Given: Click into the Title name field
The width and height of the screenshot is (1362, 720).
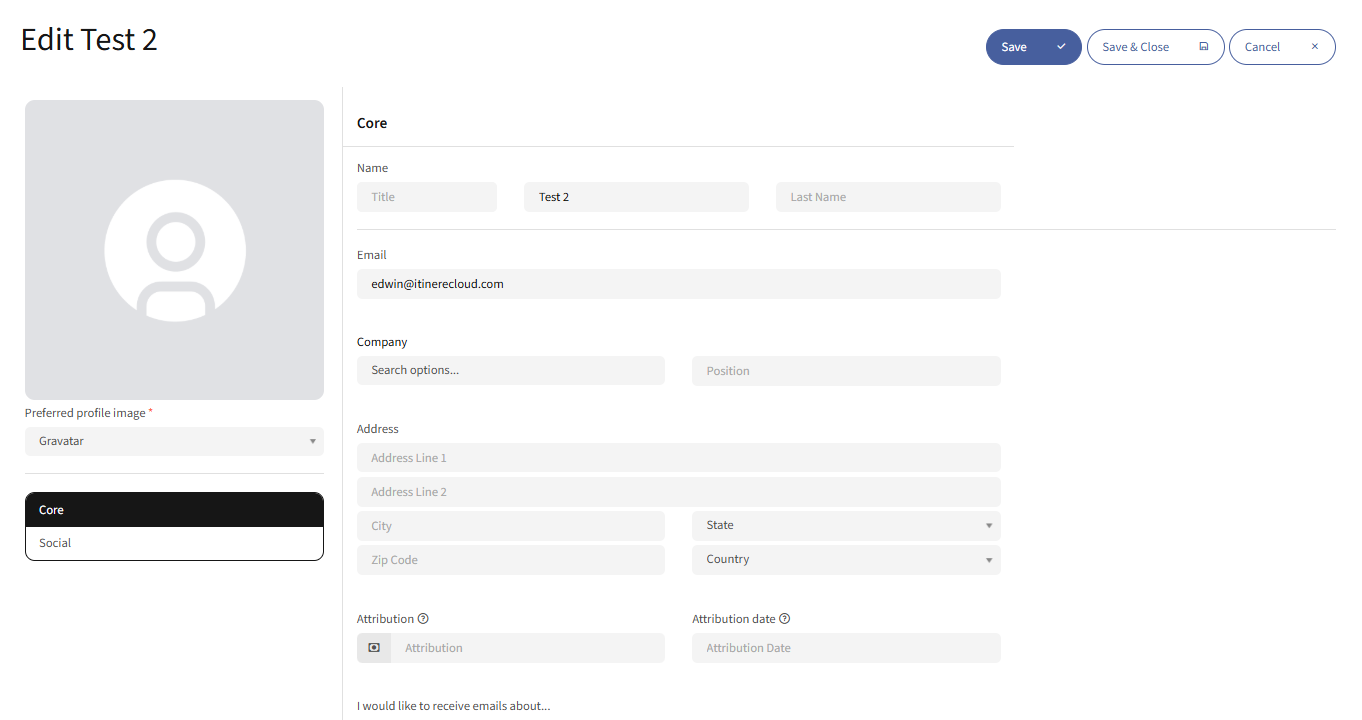Looking at the screenshot, I should tap(426, 197).
